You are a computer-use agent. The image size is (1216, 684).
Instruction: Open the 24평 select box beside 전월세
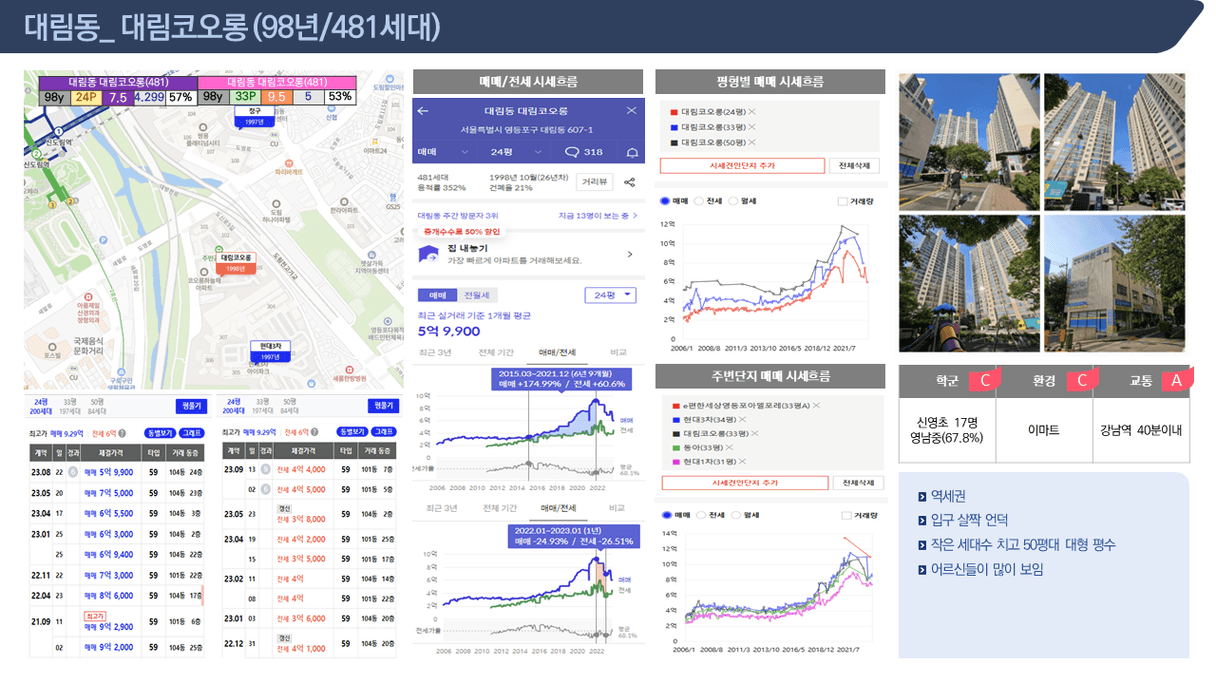(610, 295)
